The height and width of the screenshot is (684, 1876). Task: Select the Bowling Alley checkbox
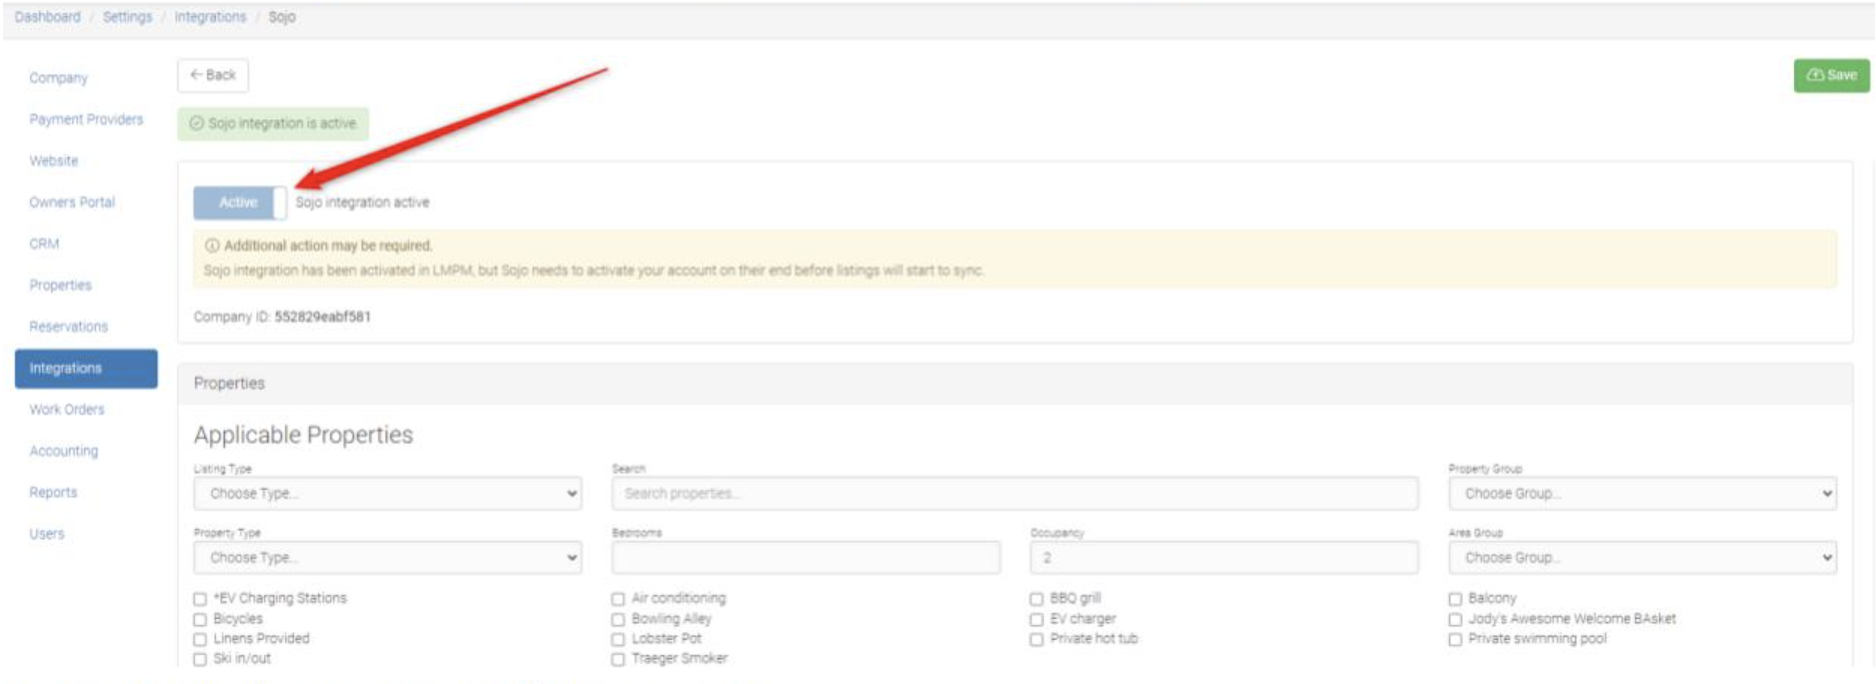click(618, 620)
